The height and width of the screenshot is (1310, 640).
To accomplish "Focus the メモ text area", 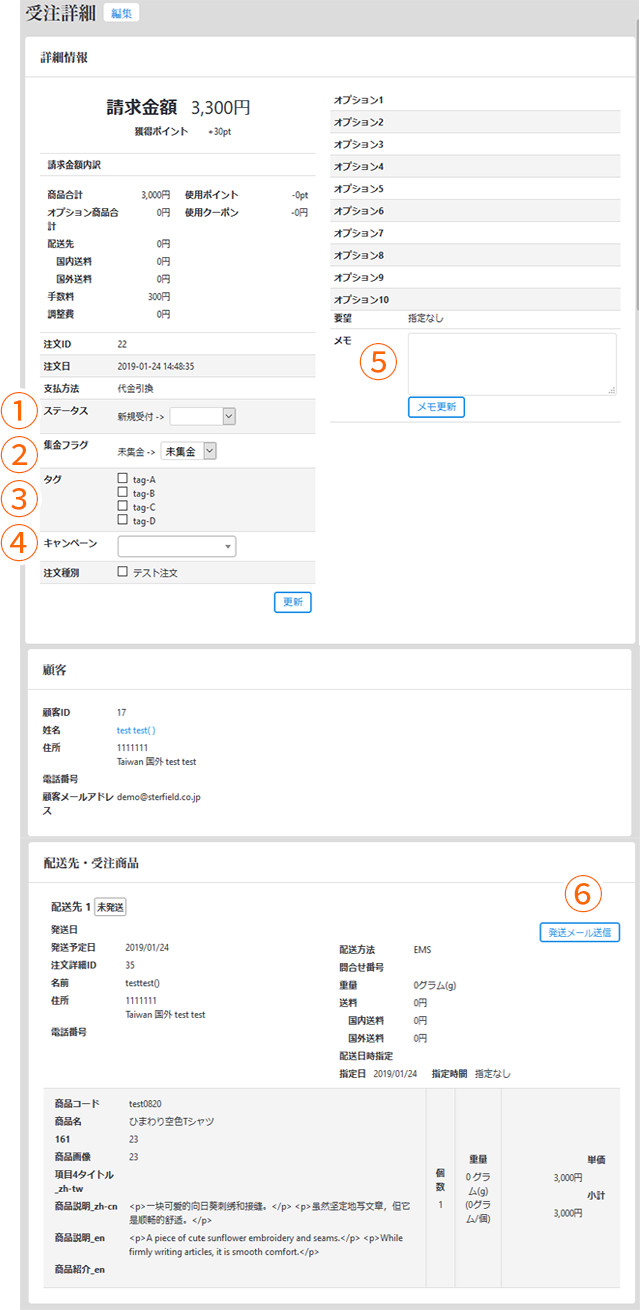I will point(512,364).
